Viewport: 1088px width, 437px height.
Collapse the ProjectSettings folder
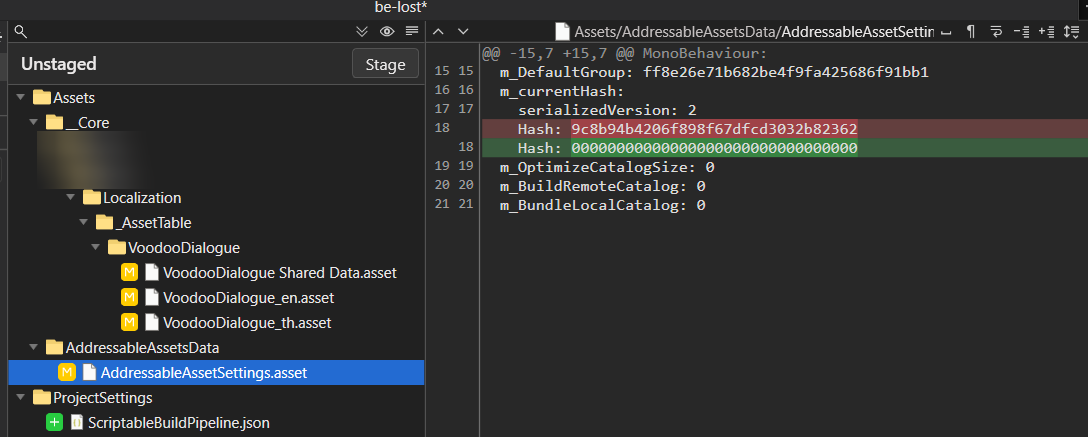click(x=21, y=398)
